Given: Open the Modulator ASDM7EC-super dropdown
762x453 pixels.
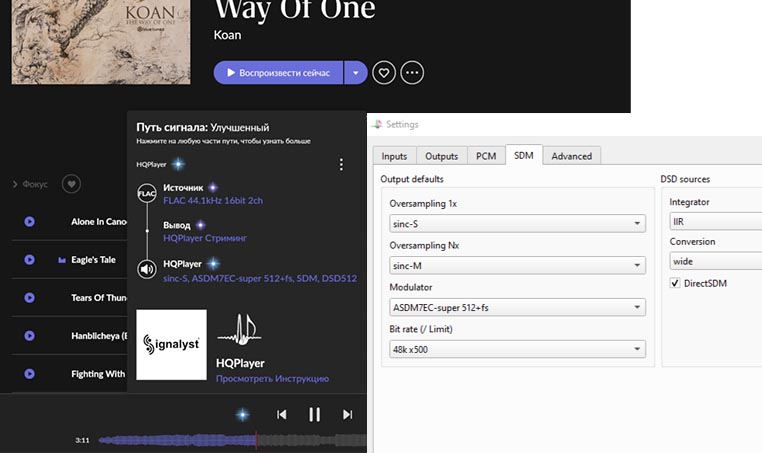Looking at the screenshot, I should [518, 307].
